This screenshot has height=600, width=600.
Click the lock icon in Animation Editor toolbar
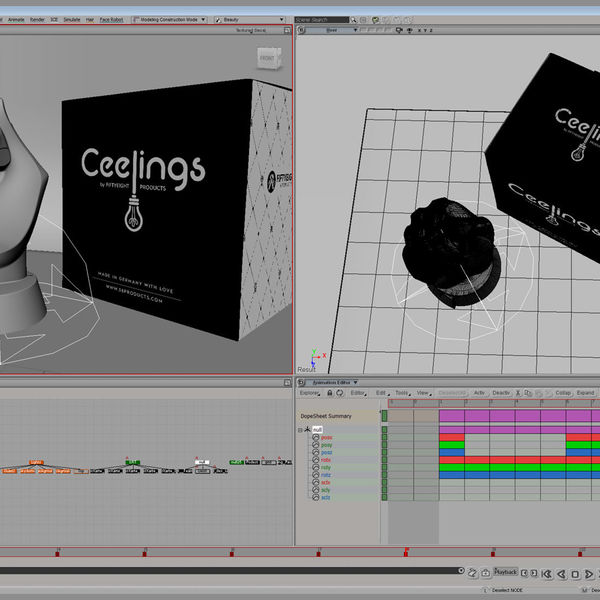pos(328,393)
